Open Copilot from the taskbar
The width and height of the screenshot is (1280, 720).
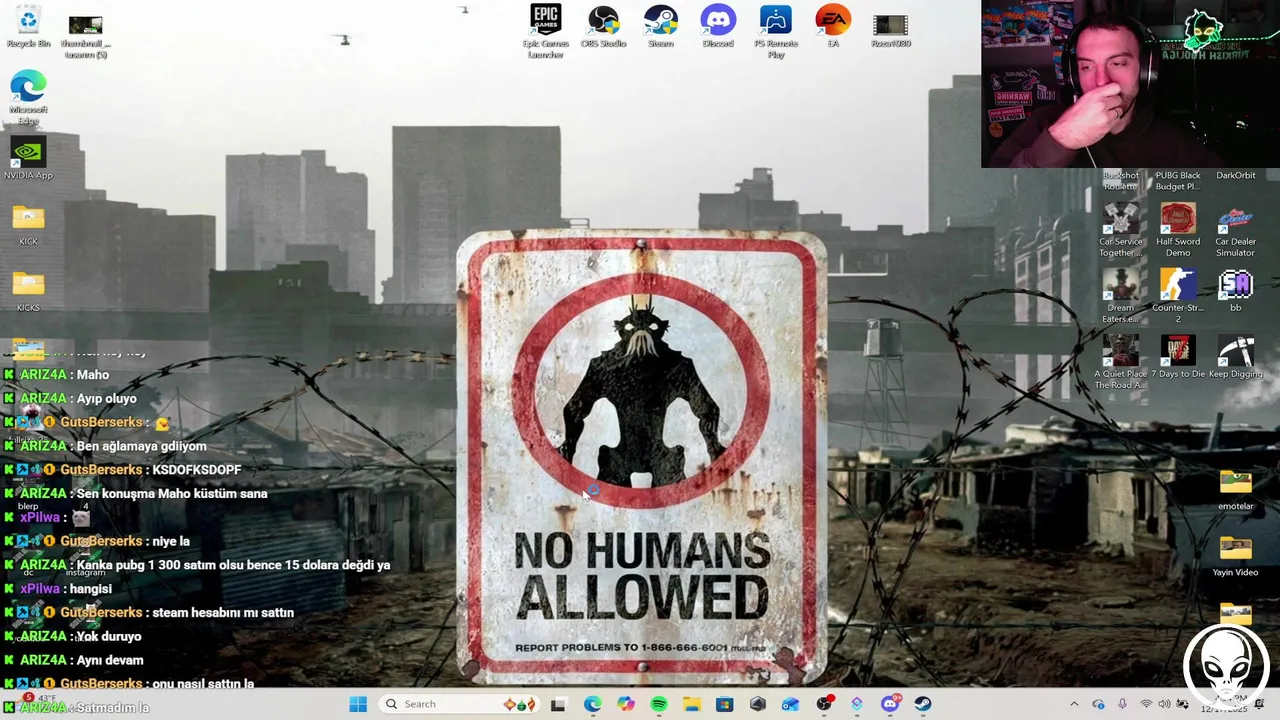pos(626,704)
